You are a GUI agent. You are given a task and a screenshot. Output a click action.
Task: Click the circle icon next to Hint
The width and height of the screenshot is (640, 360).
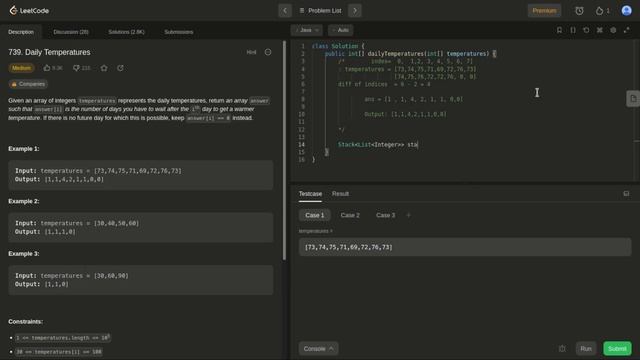pos(268,52)
